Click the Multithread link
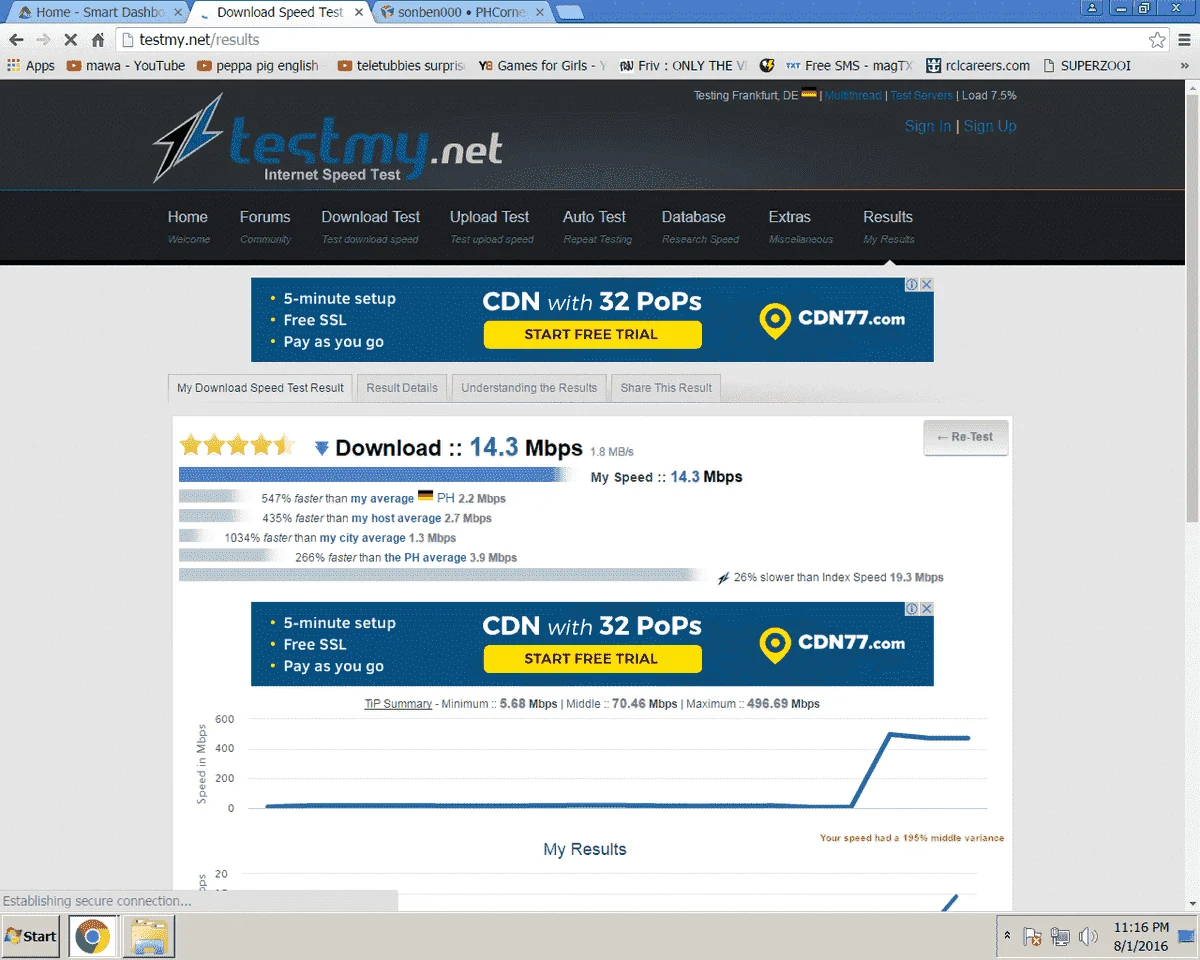Image resolution: width=1200 pixels, height=960 pixels. point(853,96)
